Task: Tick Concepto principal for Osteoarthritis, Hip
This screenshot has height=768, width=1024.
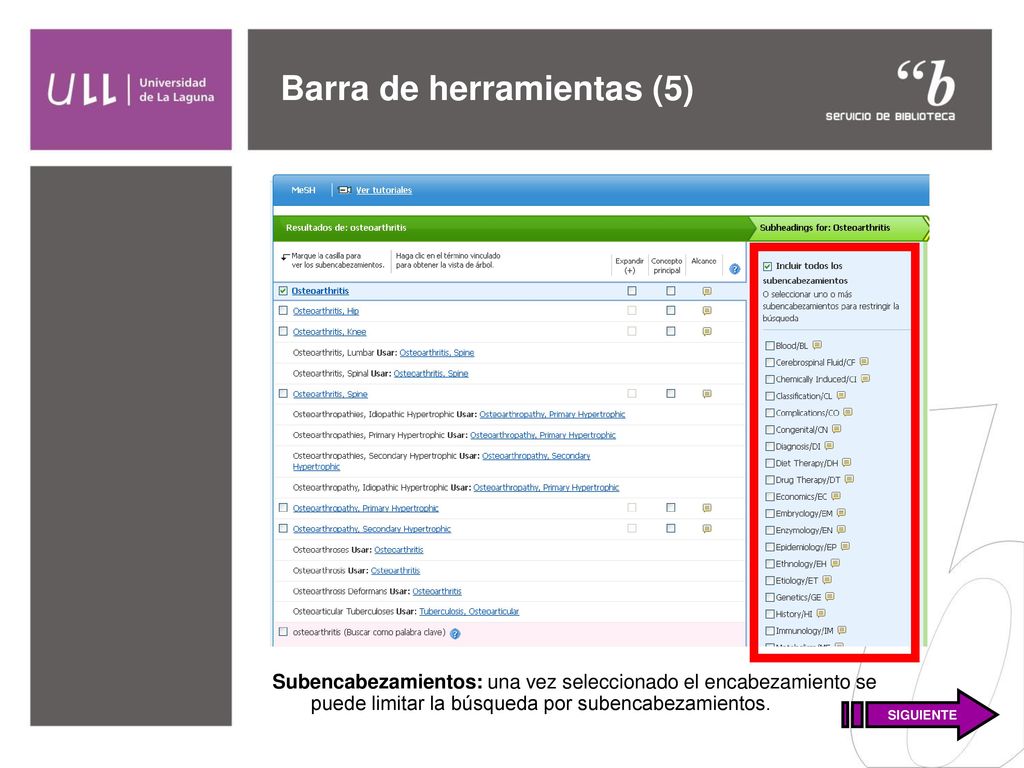Action: pyautogui.click(x=671, y=311)
